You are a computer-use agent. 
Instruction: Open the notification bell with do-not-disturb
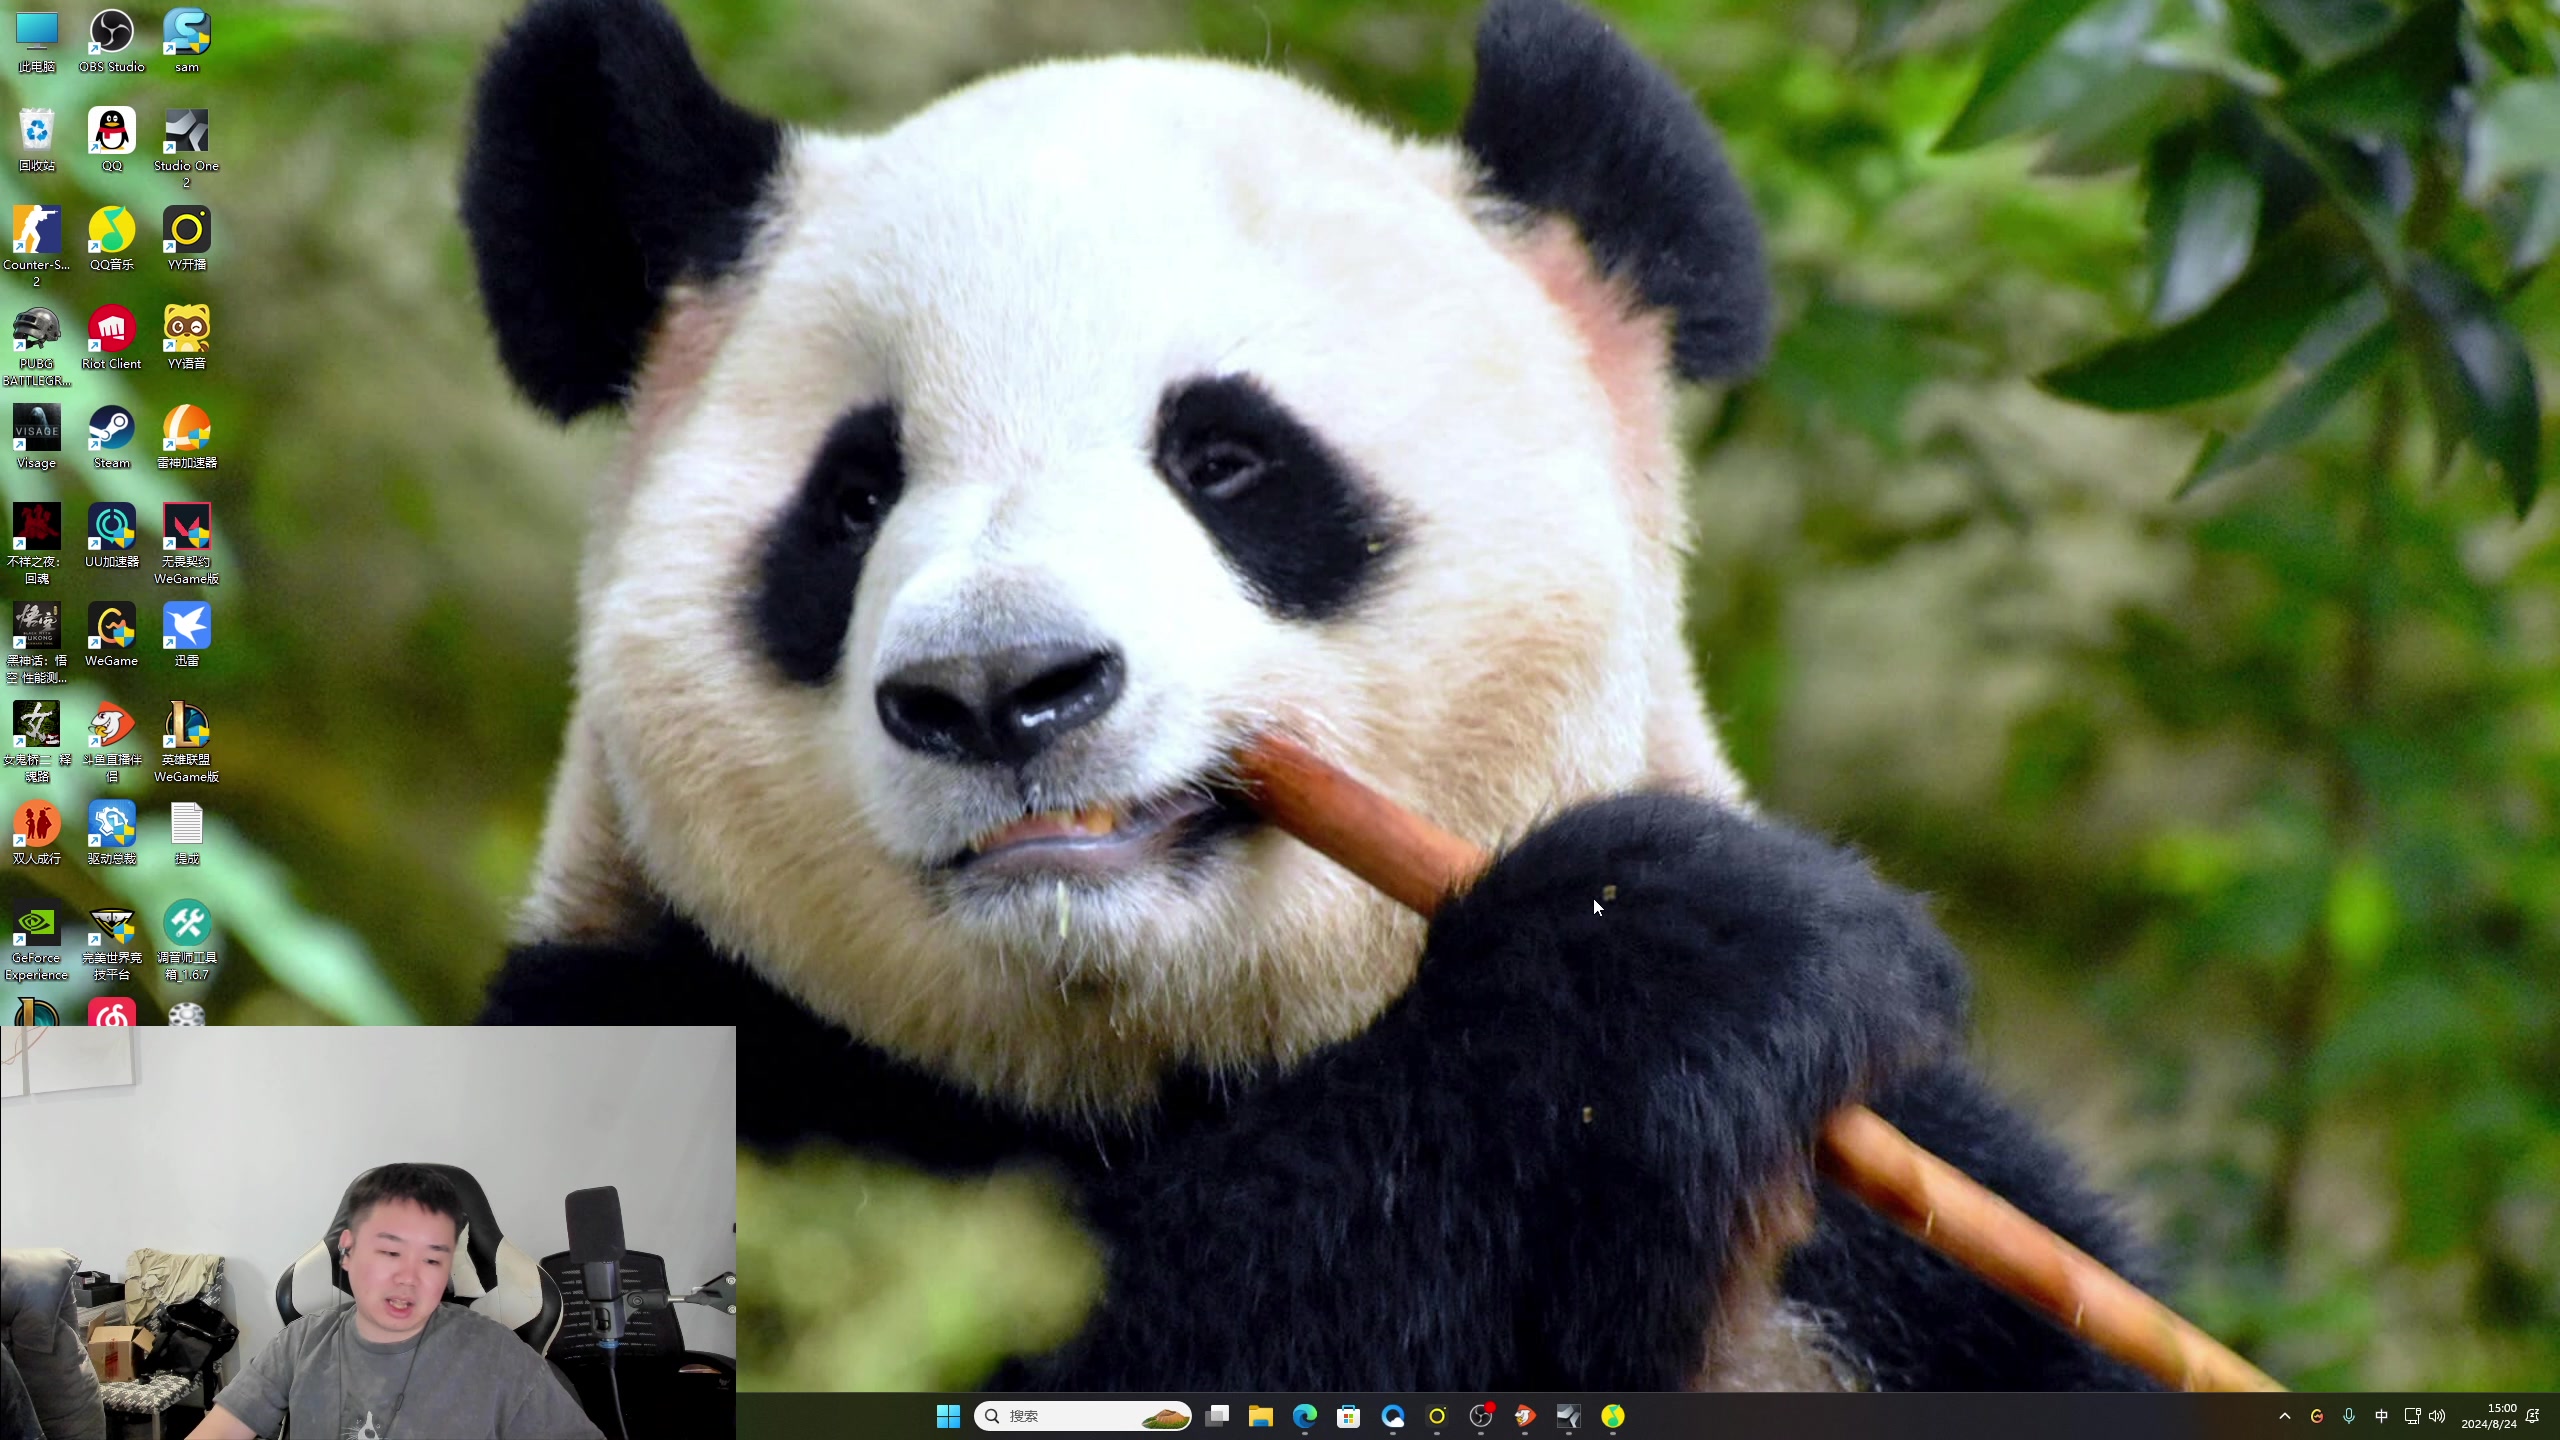click(2533, 1416)
